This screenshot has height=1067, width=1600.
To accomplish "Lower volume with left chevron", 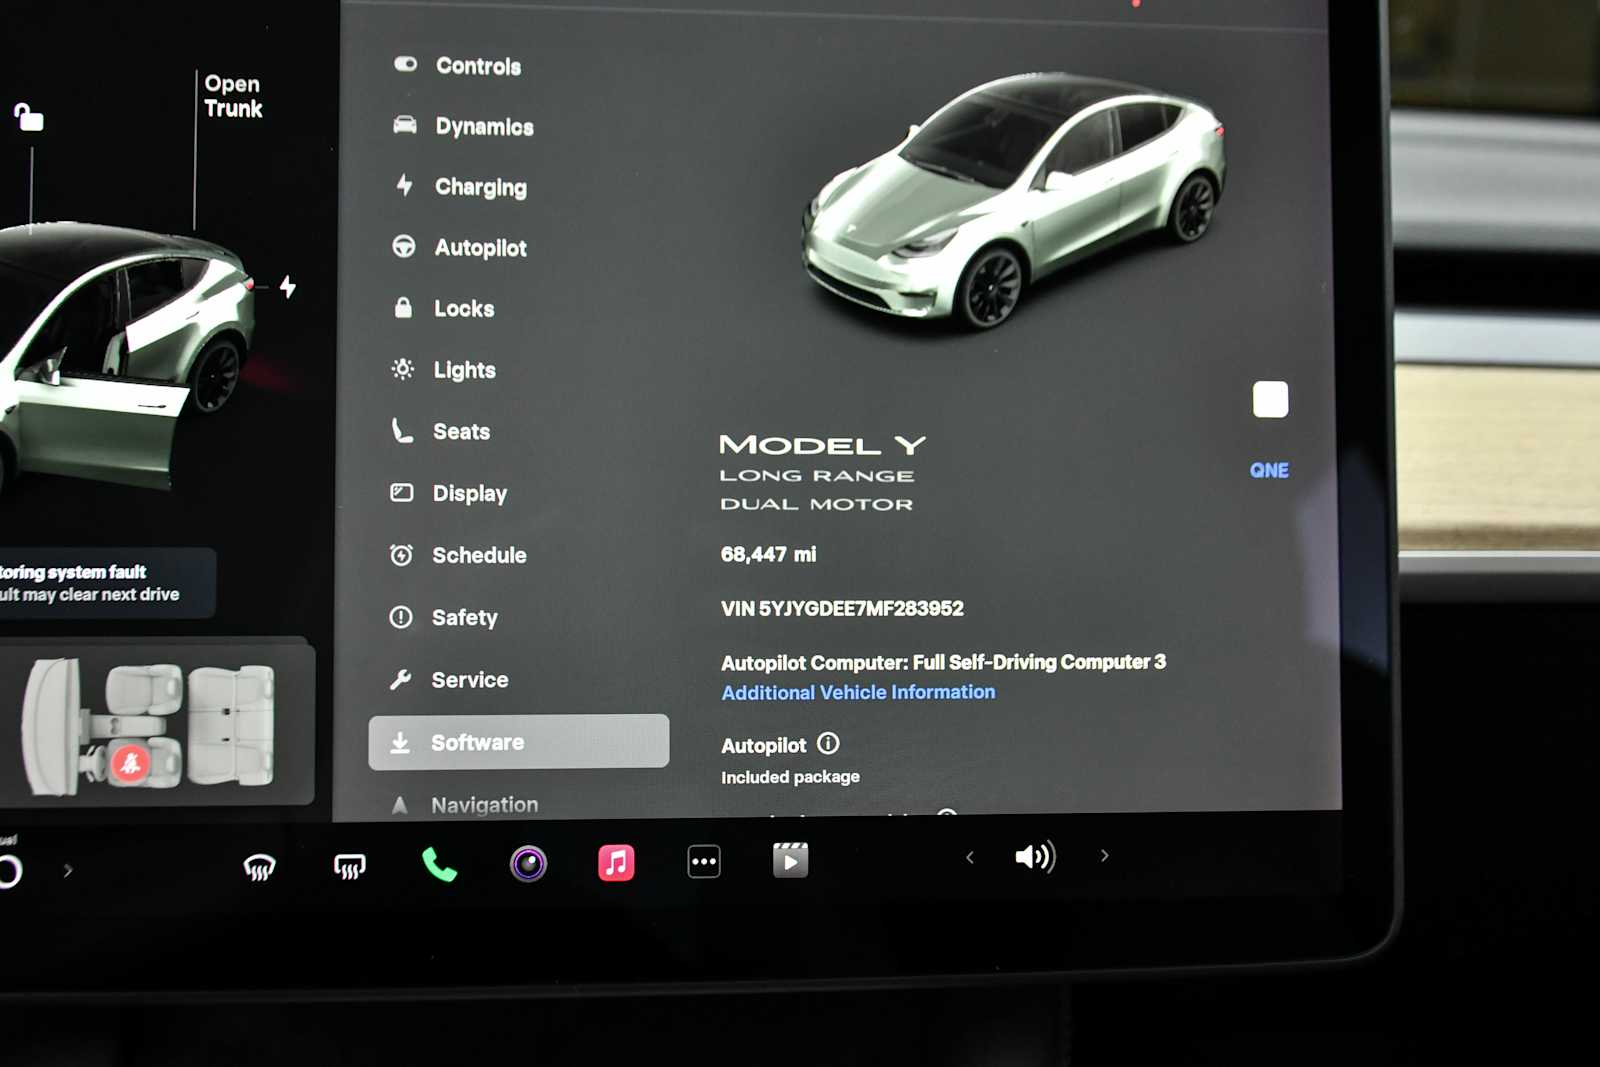I will (969, 857).
